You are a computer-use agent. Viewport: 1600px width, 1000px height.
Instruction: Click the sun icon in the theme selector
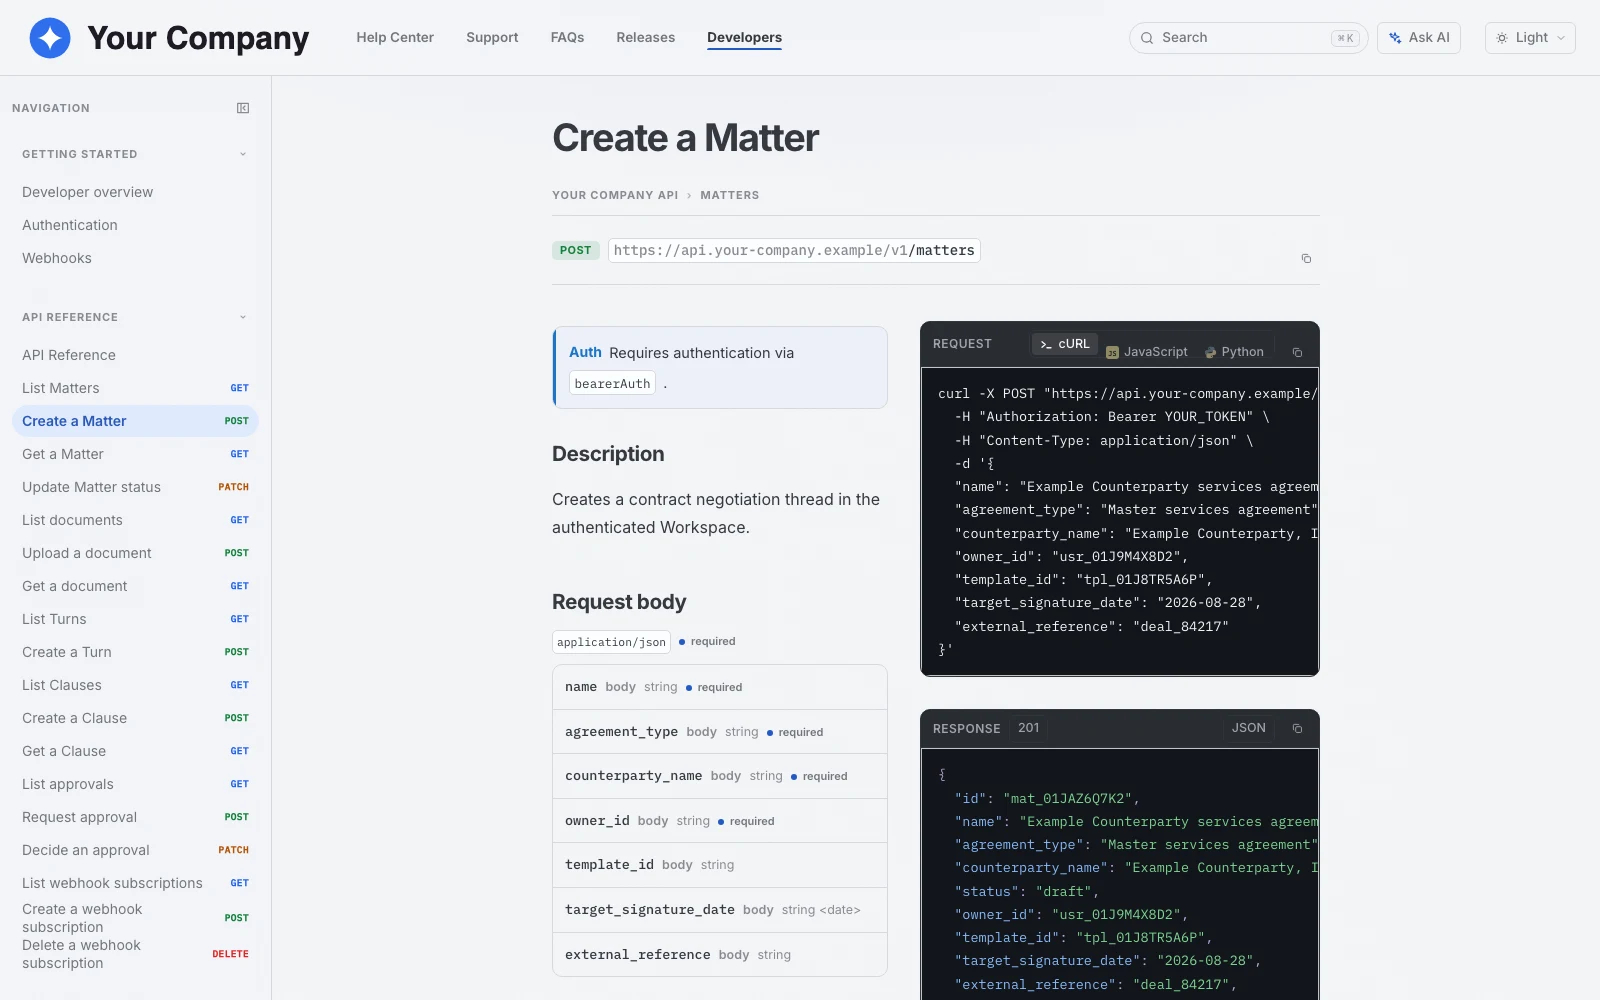(x=1502, y=38)
